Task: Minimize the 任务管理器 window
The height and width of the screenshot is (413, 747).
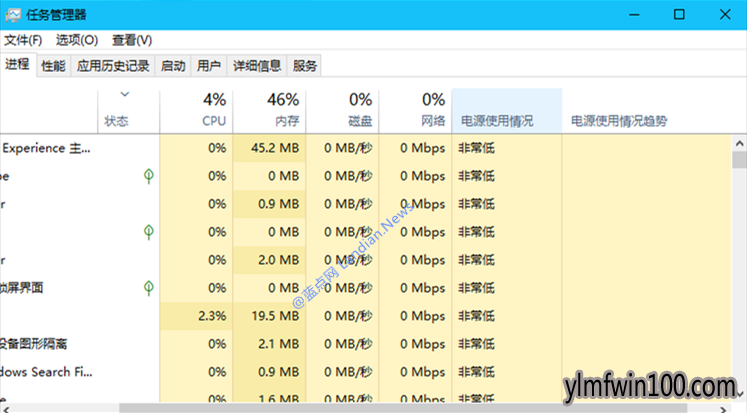Action: (x=634, y=15)
